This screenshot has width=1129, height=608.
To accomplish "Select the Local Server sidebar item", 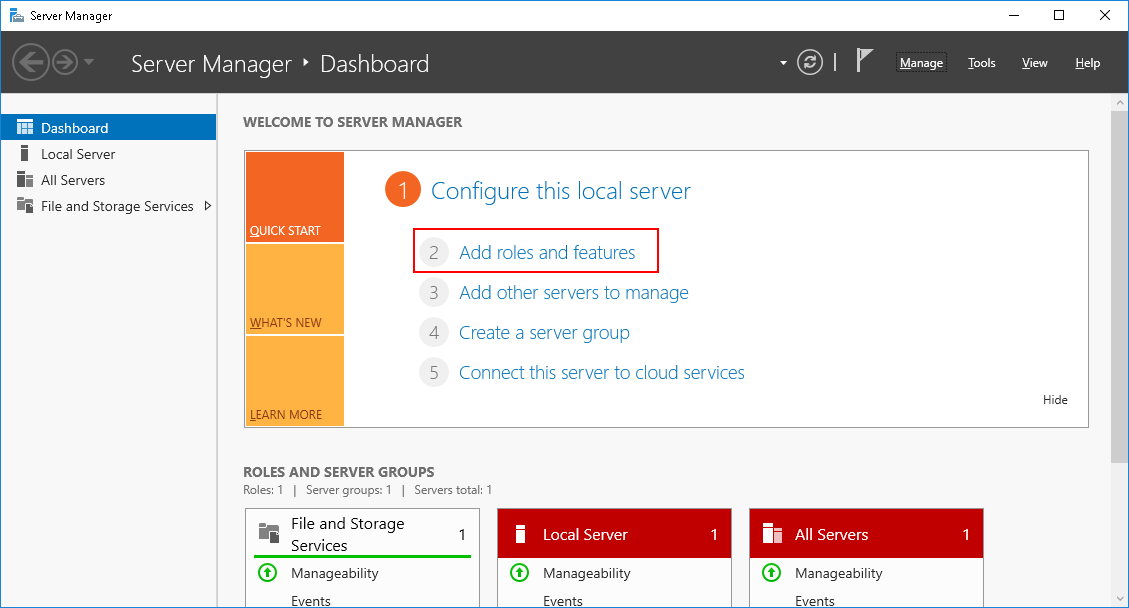I will tap(75, 153).
